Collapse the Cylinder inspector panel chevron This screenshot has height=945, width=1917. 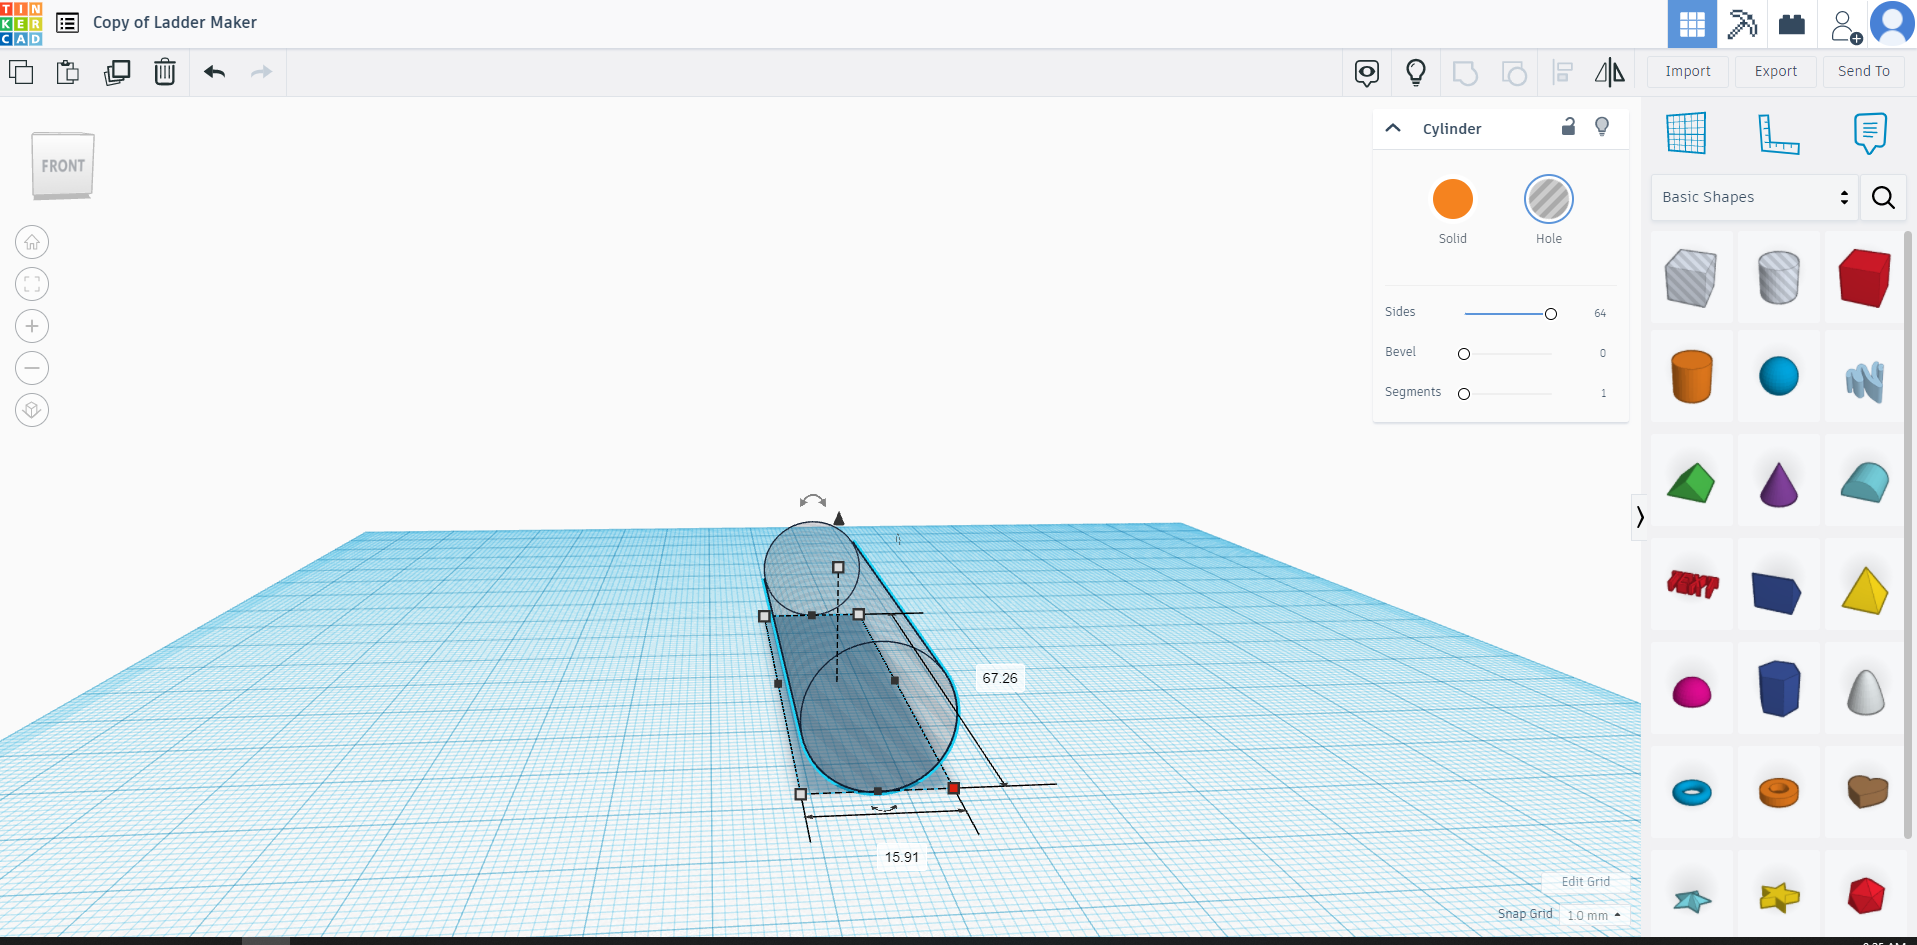click(1393, 128)
